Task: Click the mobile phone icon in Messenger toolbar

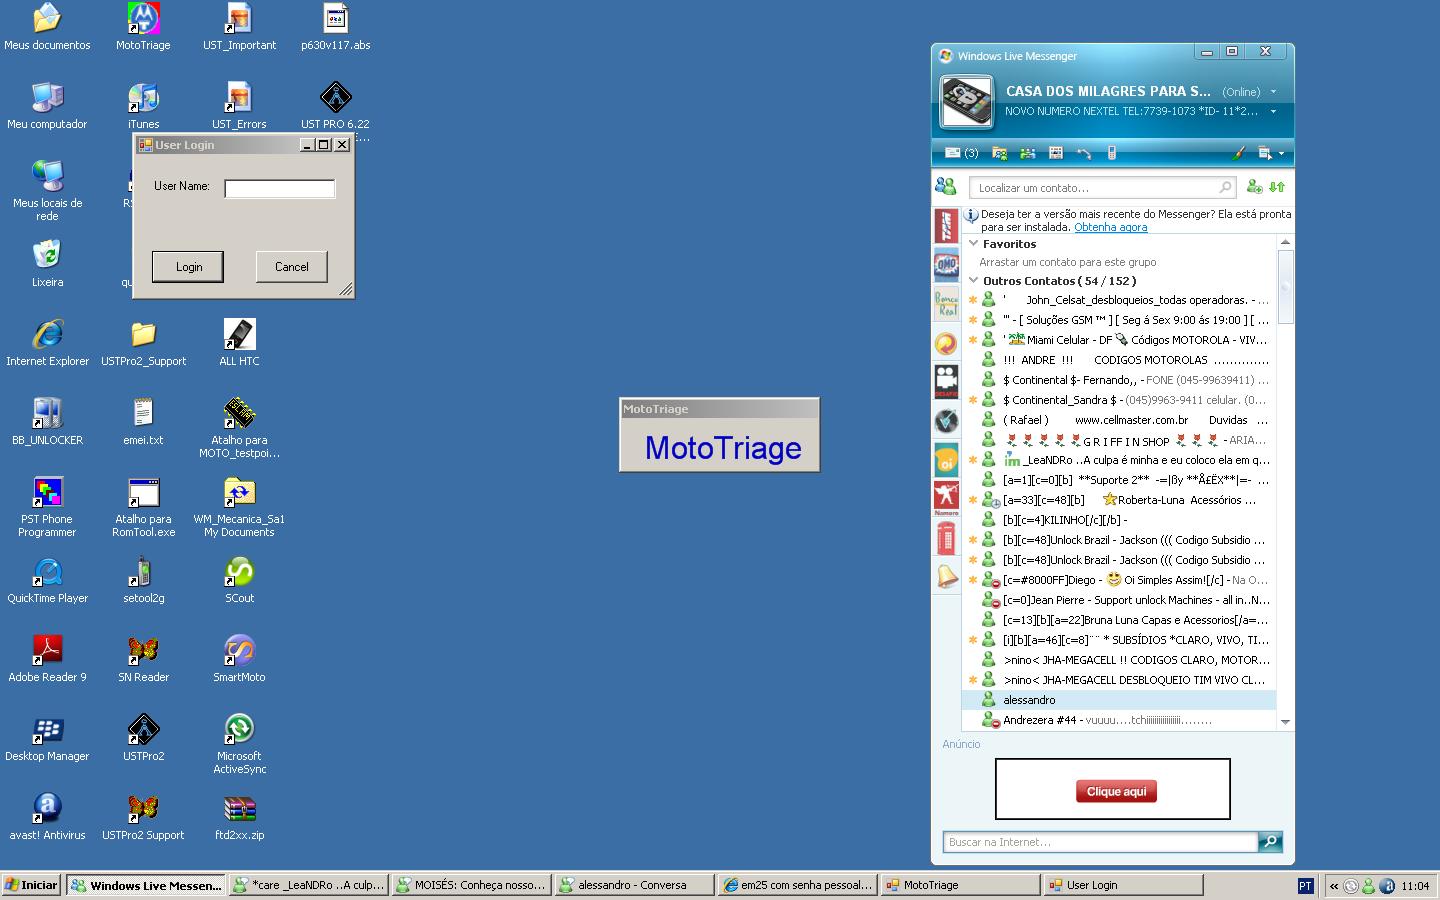Action: 1111,153
